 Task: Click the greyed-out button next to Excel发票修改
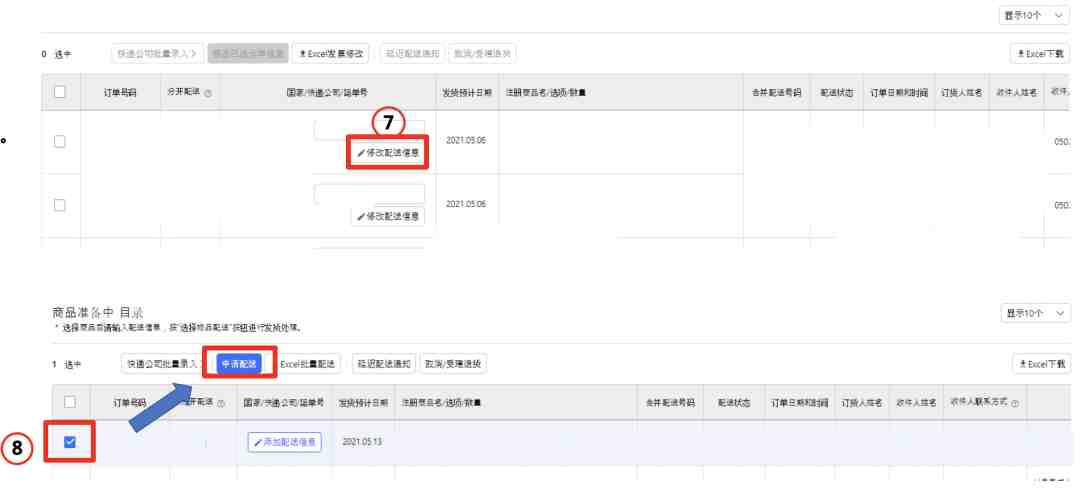(248, 53)
